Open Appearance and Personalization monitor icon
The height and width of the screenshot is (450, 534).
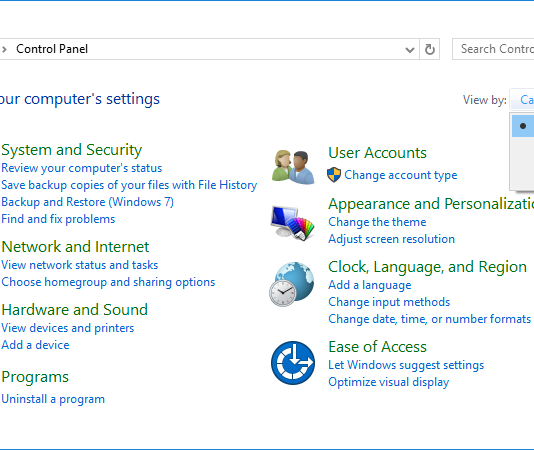[x=293, y=223]
